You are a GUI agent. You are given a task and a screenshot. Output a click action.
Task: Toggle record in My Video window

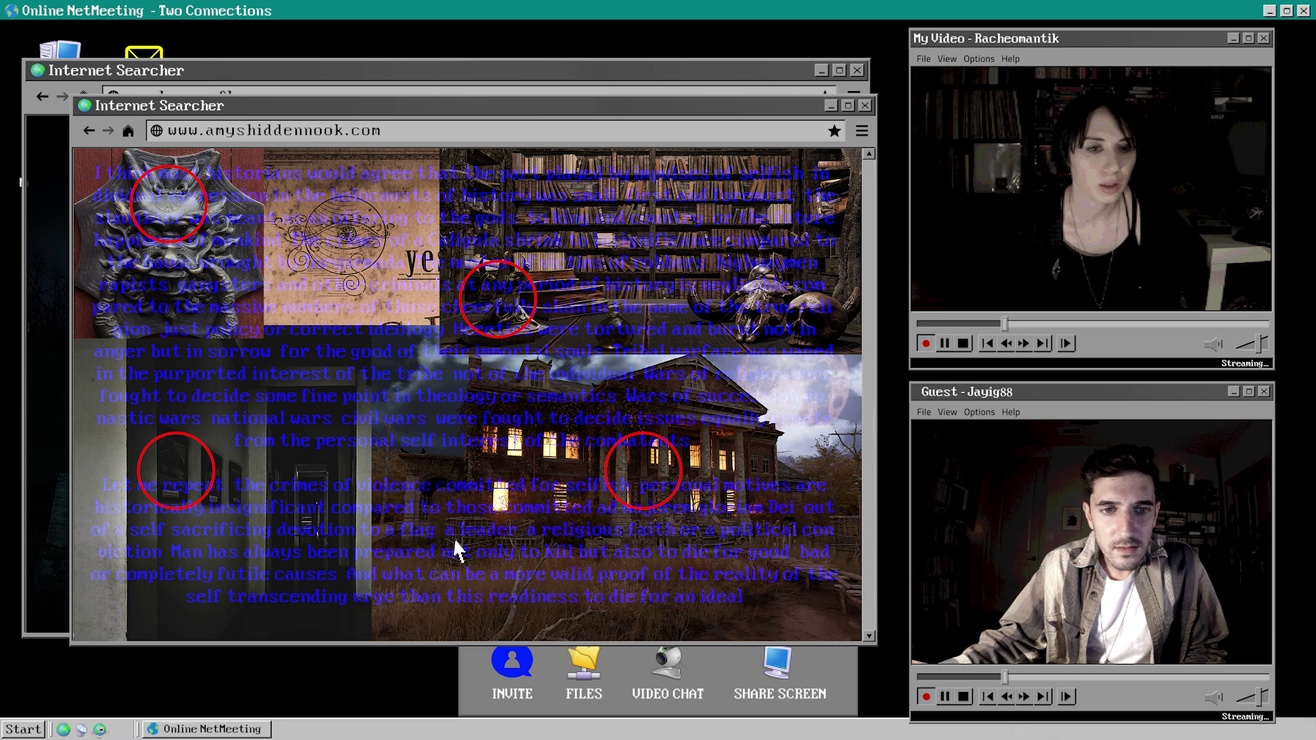coord(926,344)
